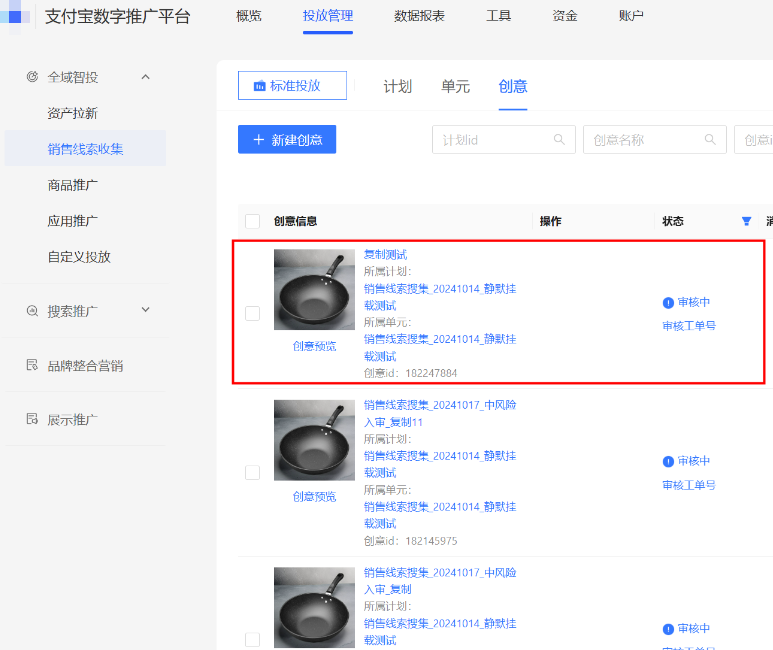The image size is (773, 650).
Task: Switch to the 创意 tab
Action: pos(513,86)
